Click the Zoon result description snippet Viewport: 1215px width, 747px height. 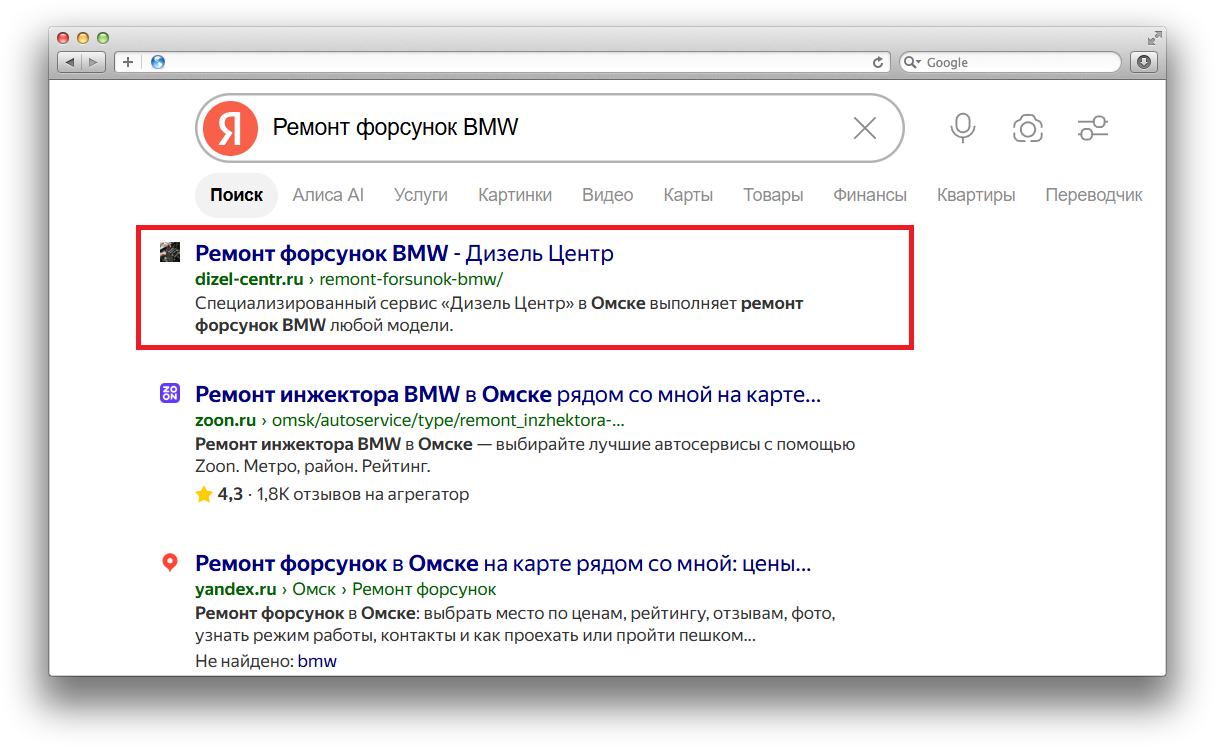525,455
